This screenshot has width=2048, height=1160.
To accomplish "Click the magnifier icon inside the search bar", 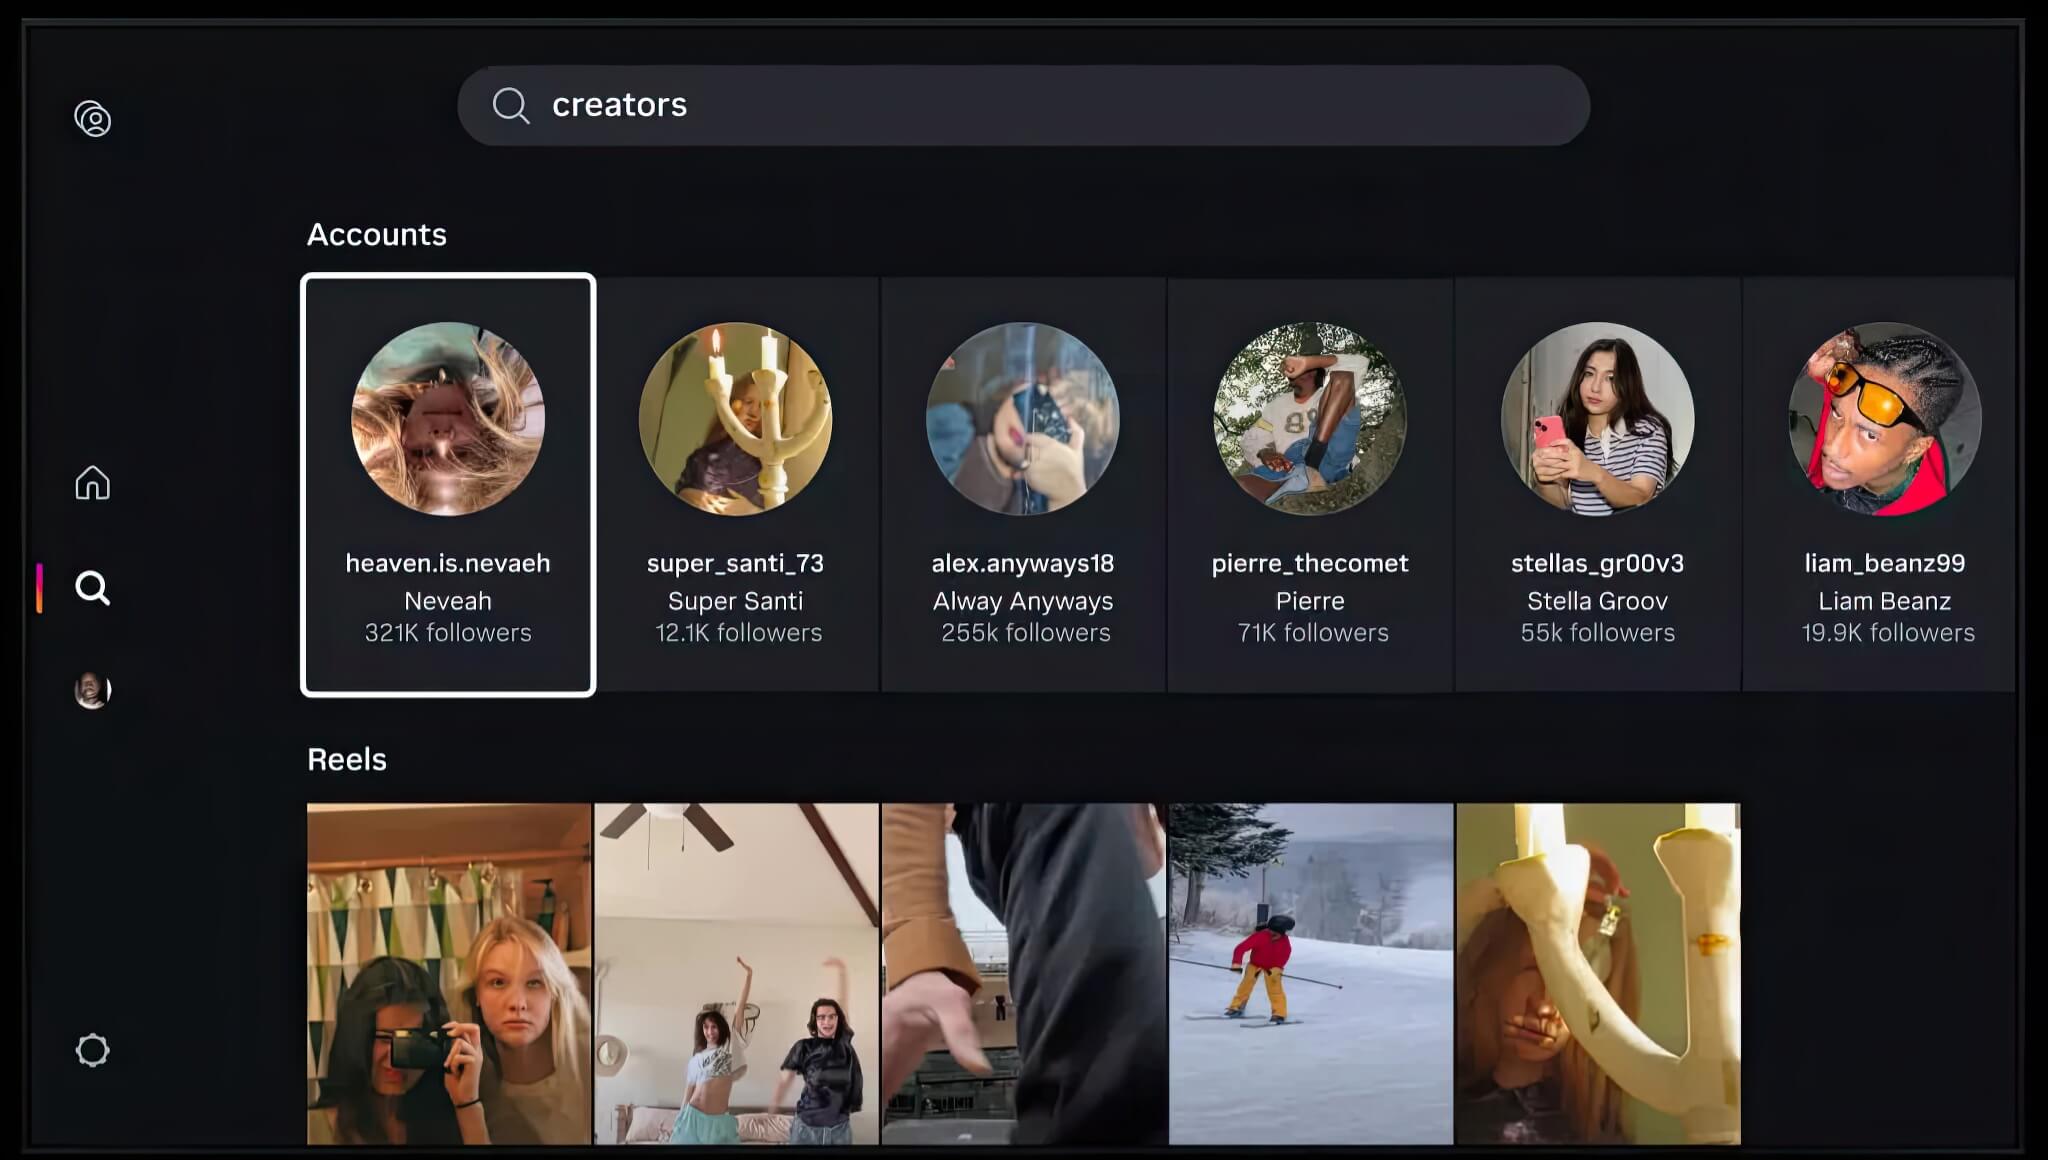I will pos(511,105).
